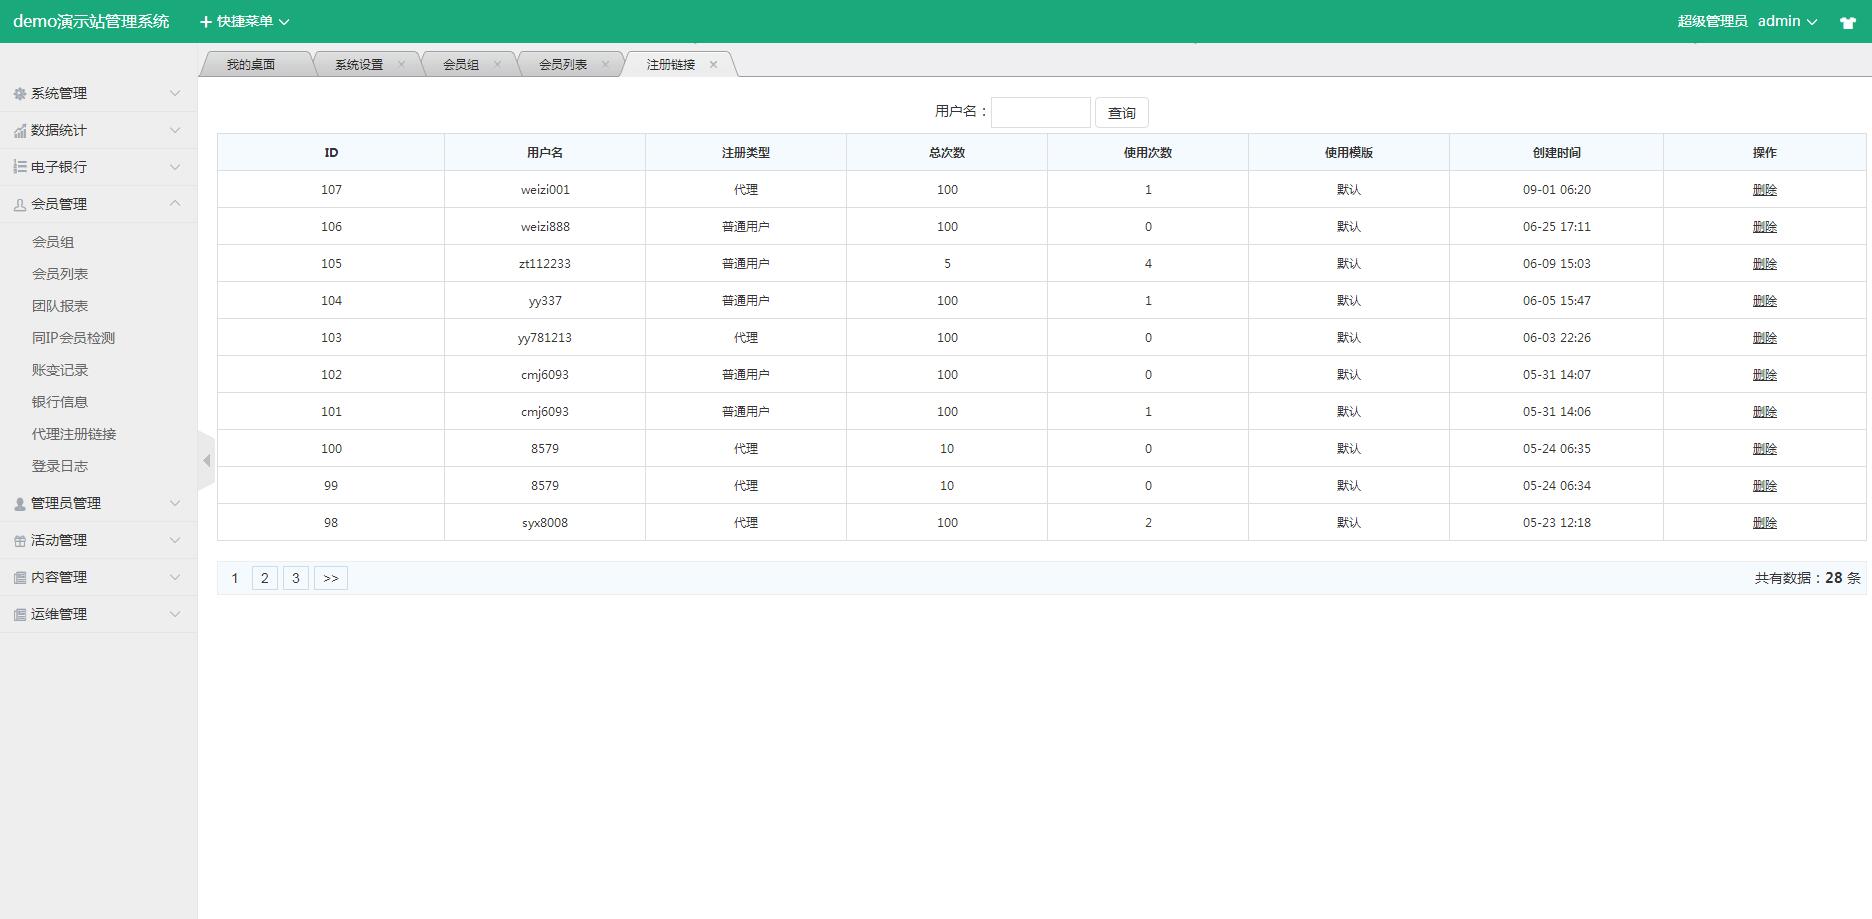
Task: Open 银行信息 in the sidebar
Action: pos(60,402)
